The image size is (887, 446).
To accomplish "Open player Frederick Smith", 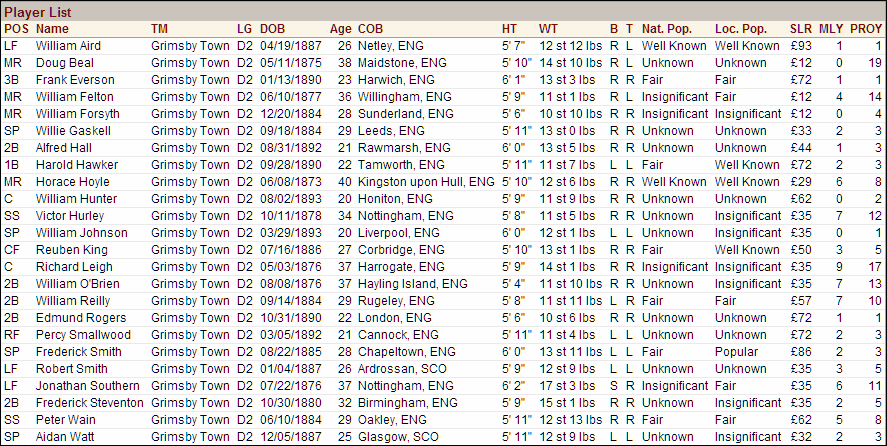I will coord(79,351).
